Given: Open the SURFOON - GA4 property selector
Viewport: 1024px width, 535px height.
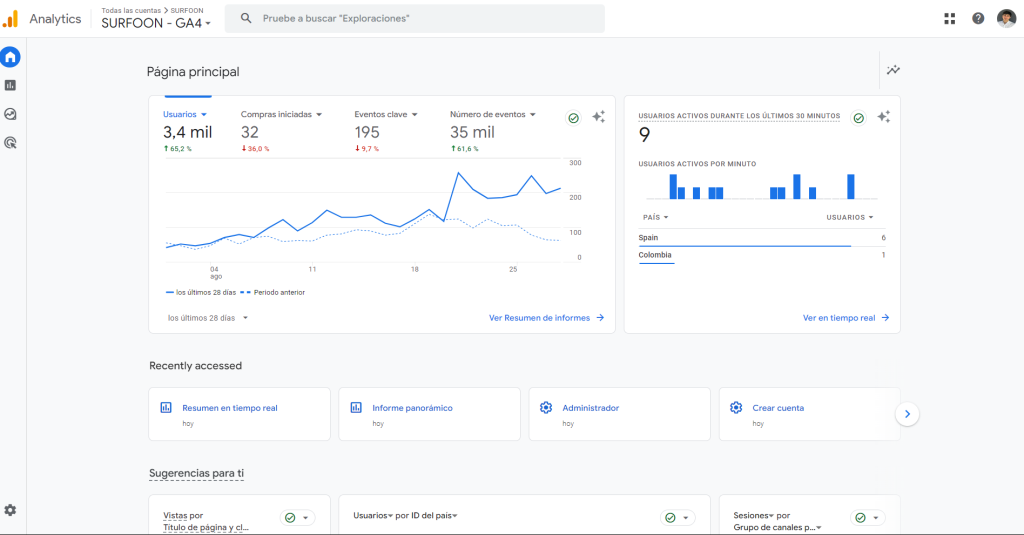Looking at the screenshot, I should click(x=156, y=24).
